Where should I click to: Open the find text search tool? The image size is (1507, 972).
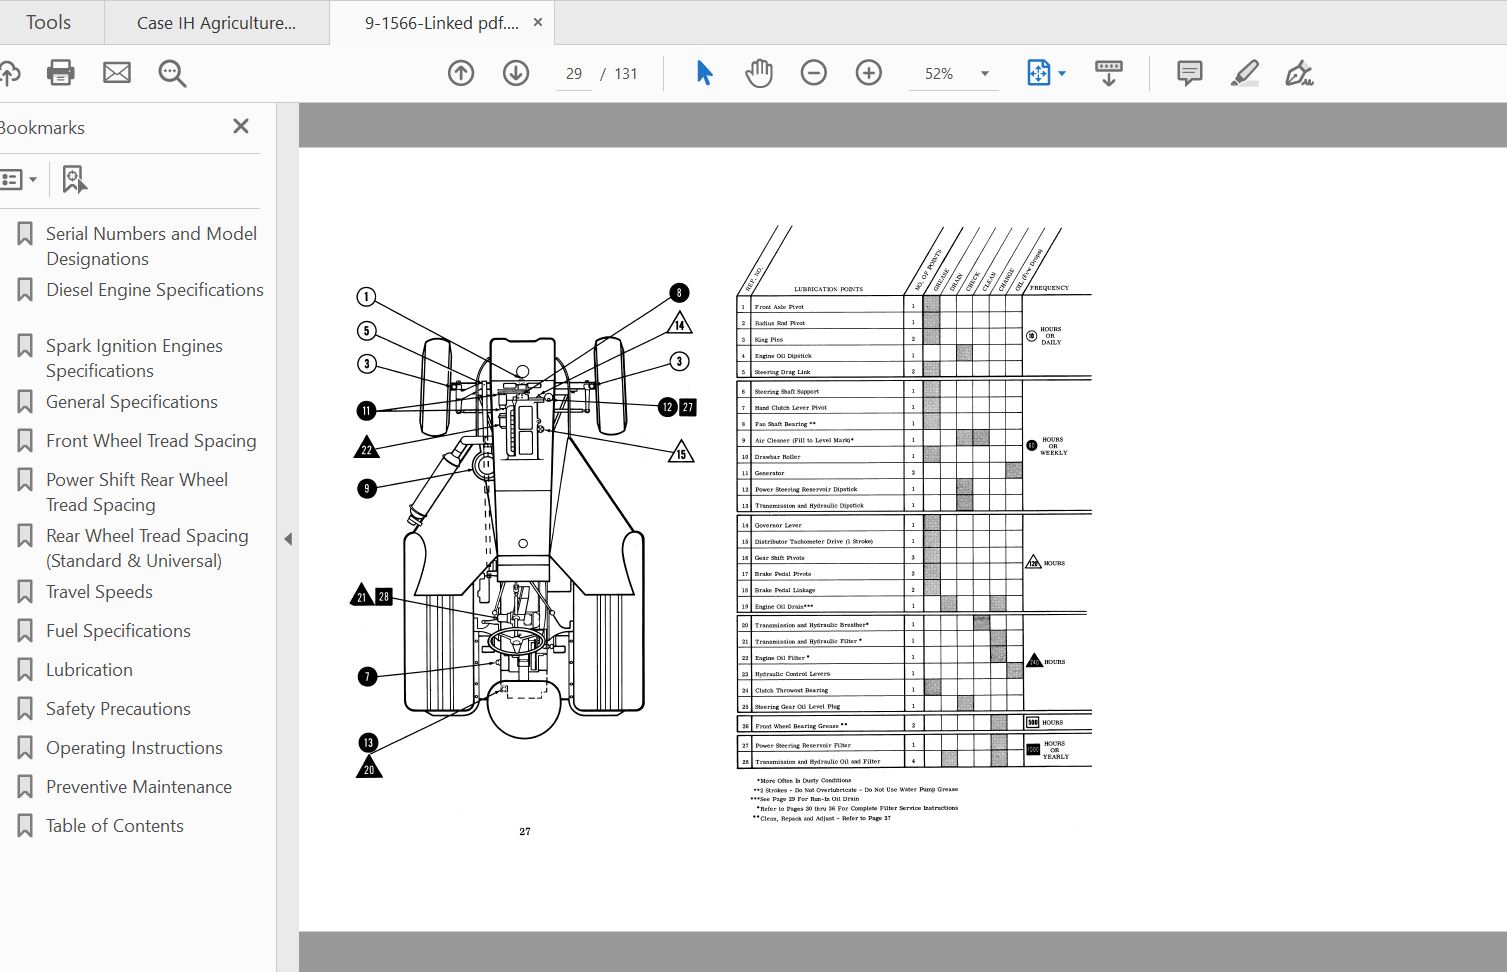pyautogui.click(x=172, y=73)
